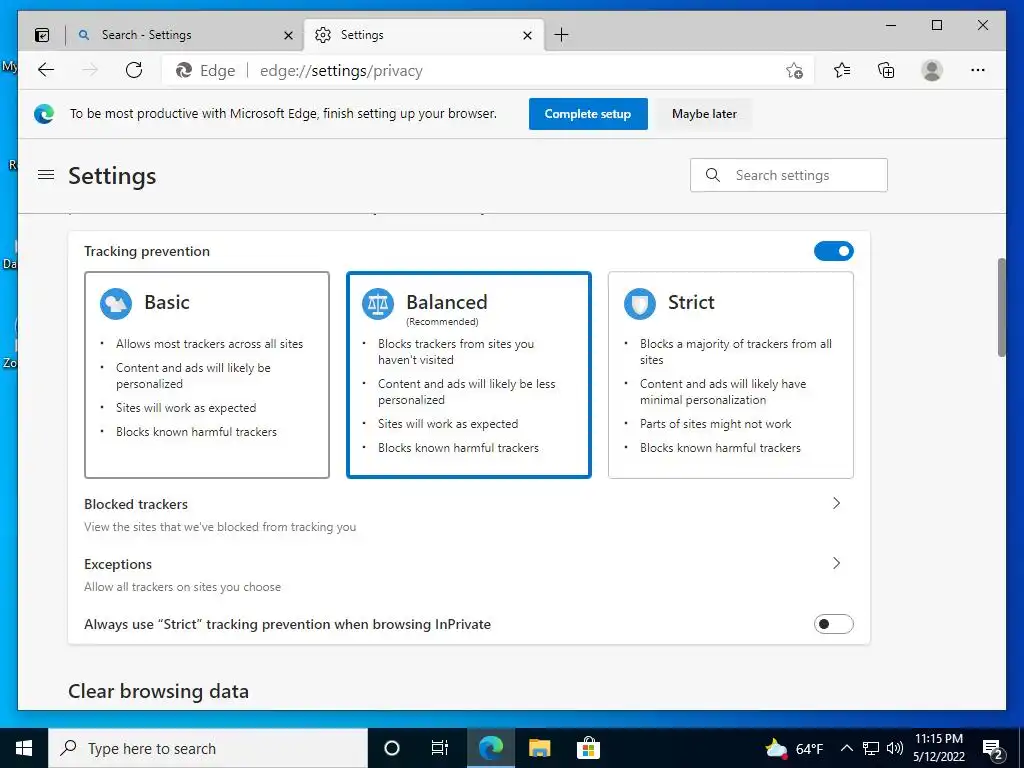Screen dimensions: 1024x768
Task: Switch to the Settings tab
Action: (423, 35)
